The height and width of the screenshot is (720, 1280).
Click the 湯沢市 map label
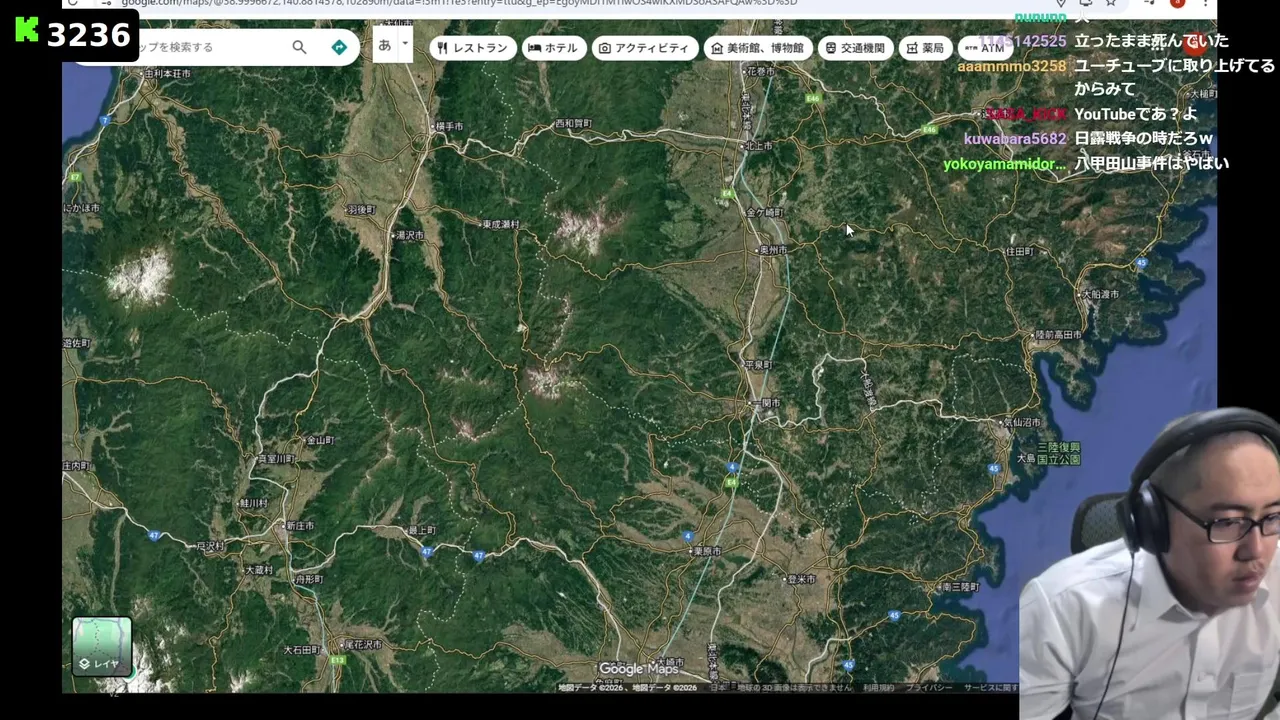coord(410,236)
